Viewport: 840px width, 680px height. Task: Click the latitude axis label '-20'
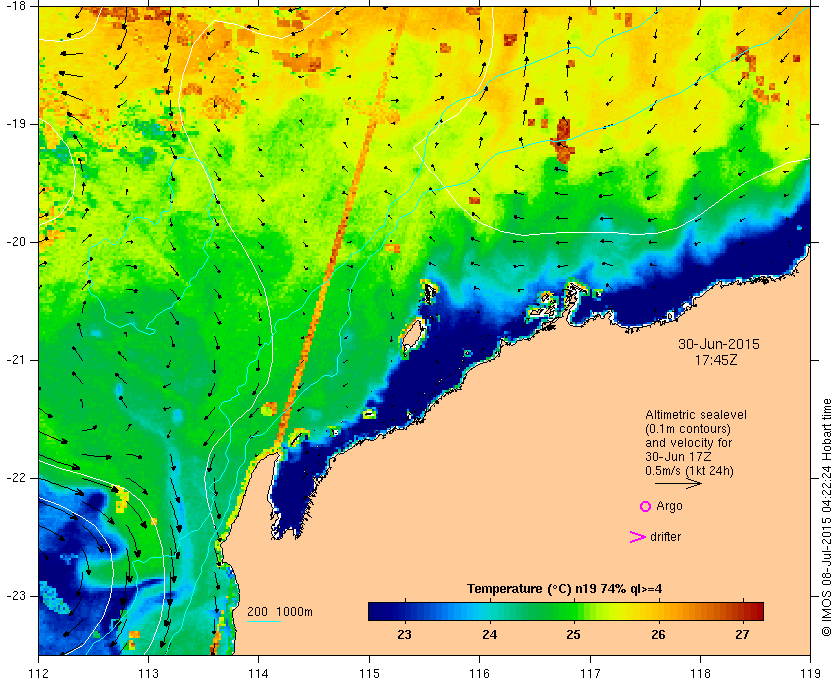click(14, 242)
